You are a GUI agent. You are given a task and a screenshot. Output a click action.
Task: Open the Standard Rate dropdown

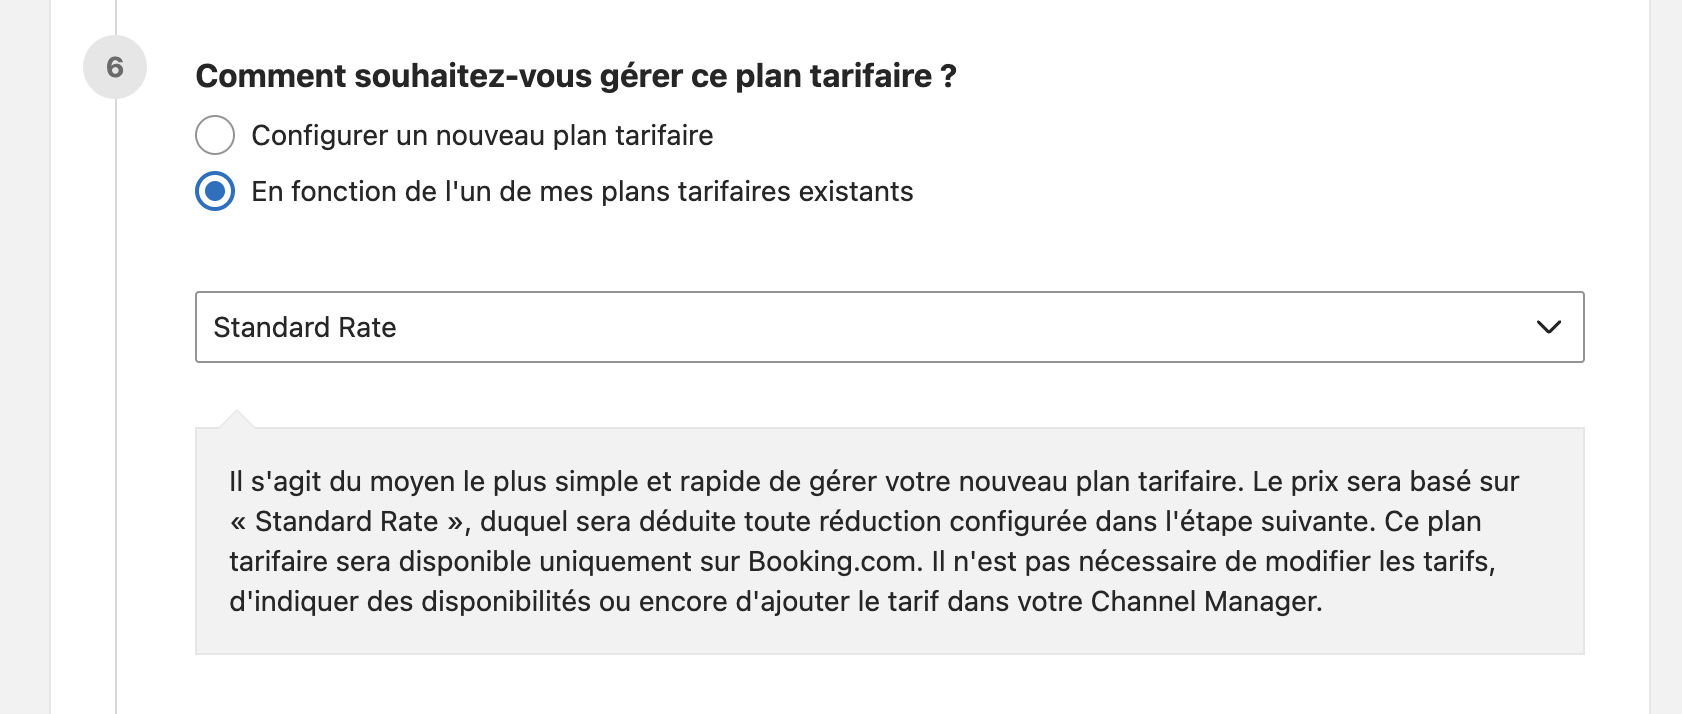[890, 327]
